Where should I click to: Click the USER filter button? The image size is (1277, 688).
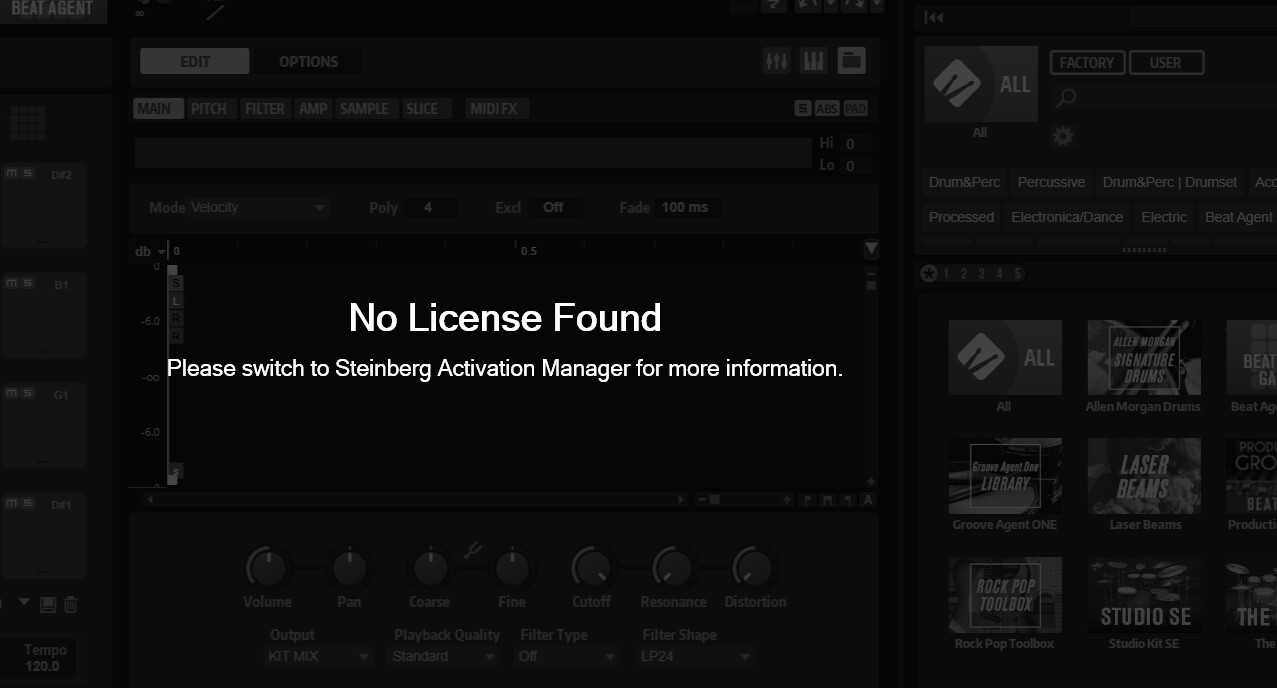pyautogui.click(x=1166, y=63)
